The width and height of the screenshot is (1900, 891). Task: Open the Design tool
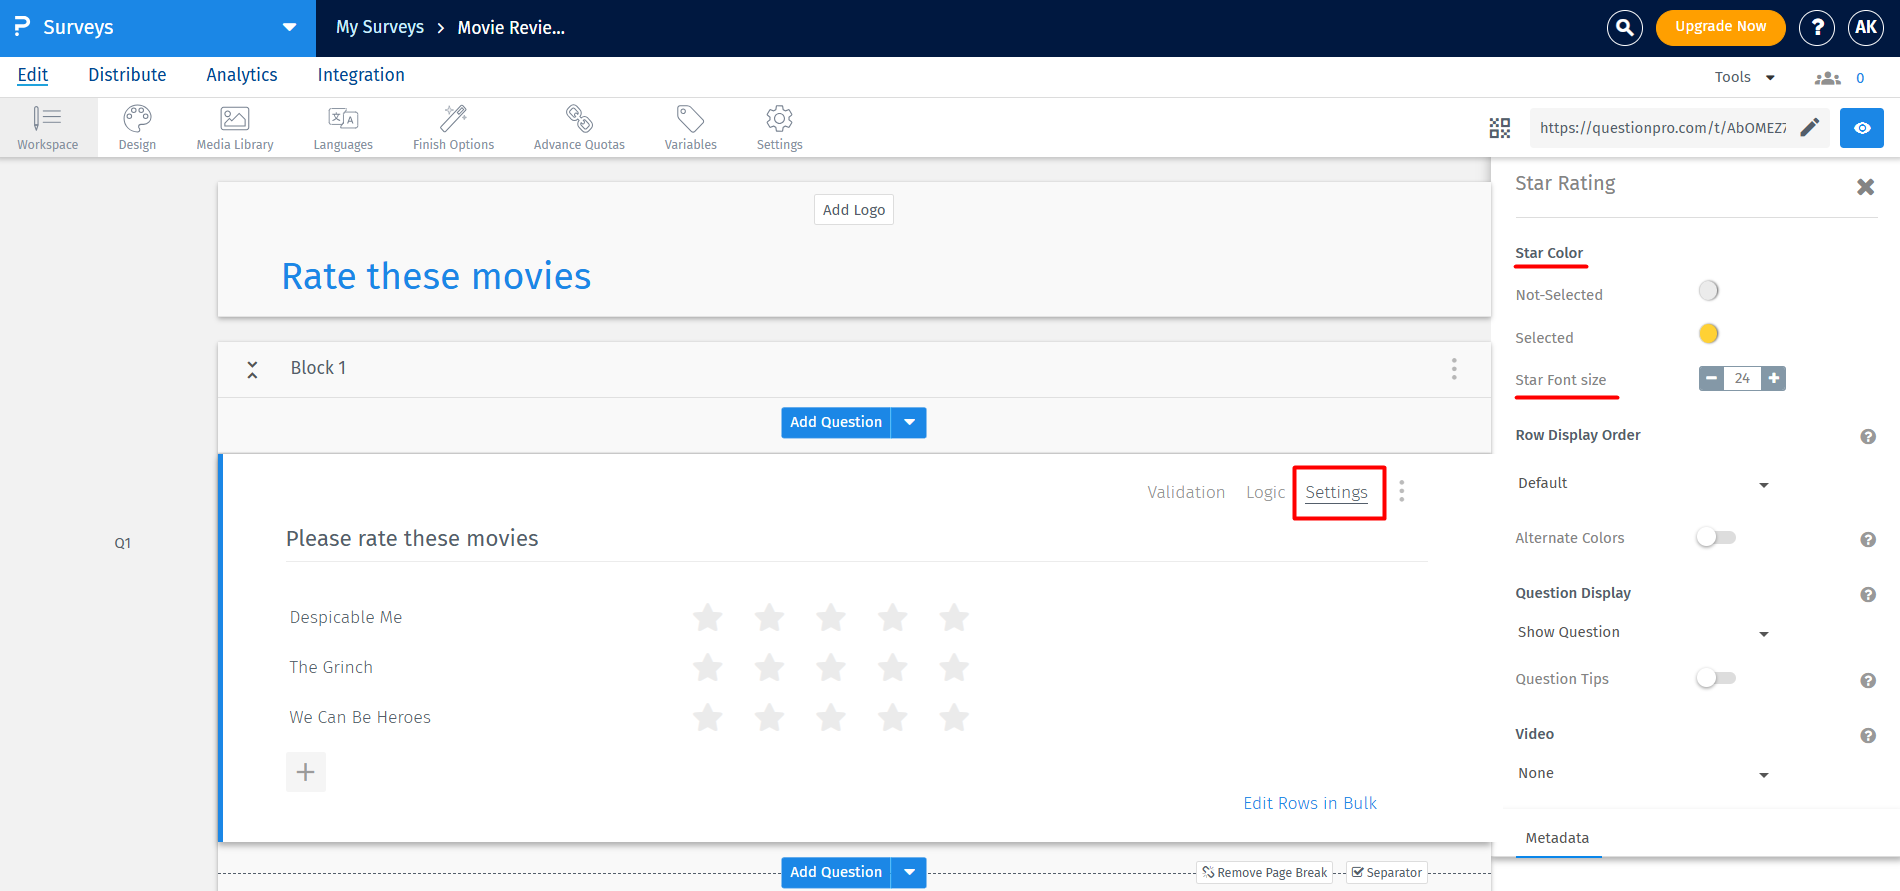(x=137, y=128)
